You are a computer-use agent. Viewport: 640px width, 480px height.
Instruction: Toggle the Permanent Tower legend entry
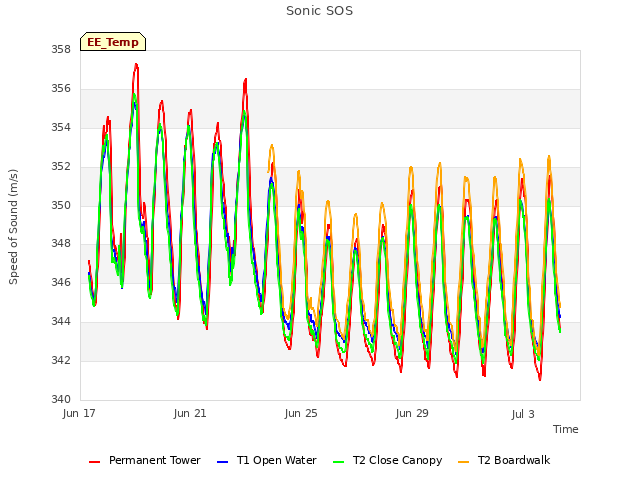click(x=145, y=460)
